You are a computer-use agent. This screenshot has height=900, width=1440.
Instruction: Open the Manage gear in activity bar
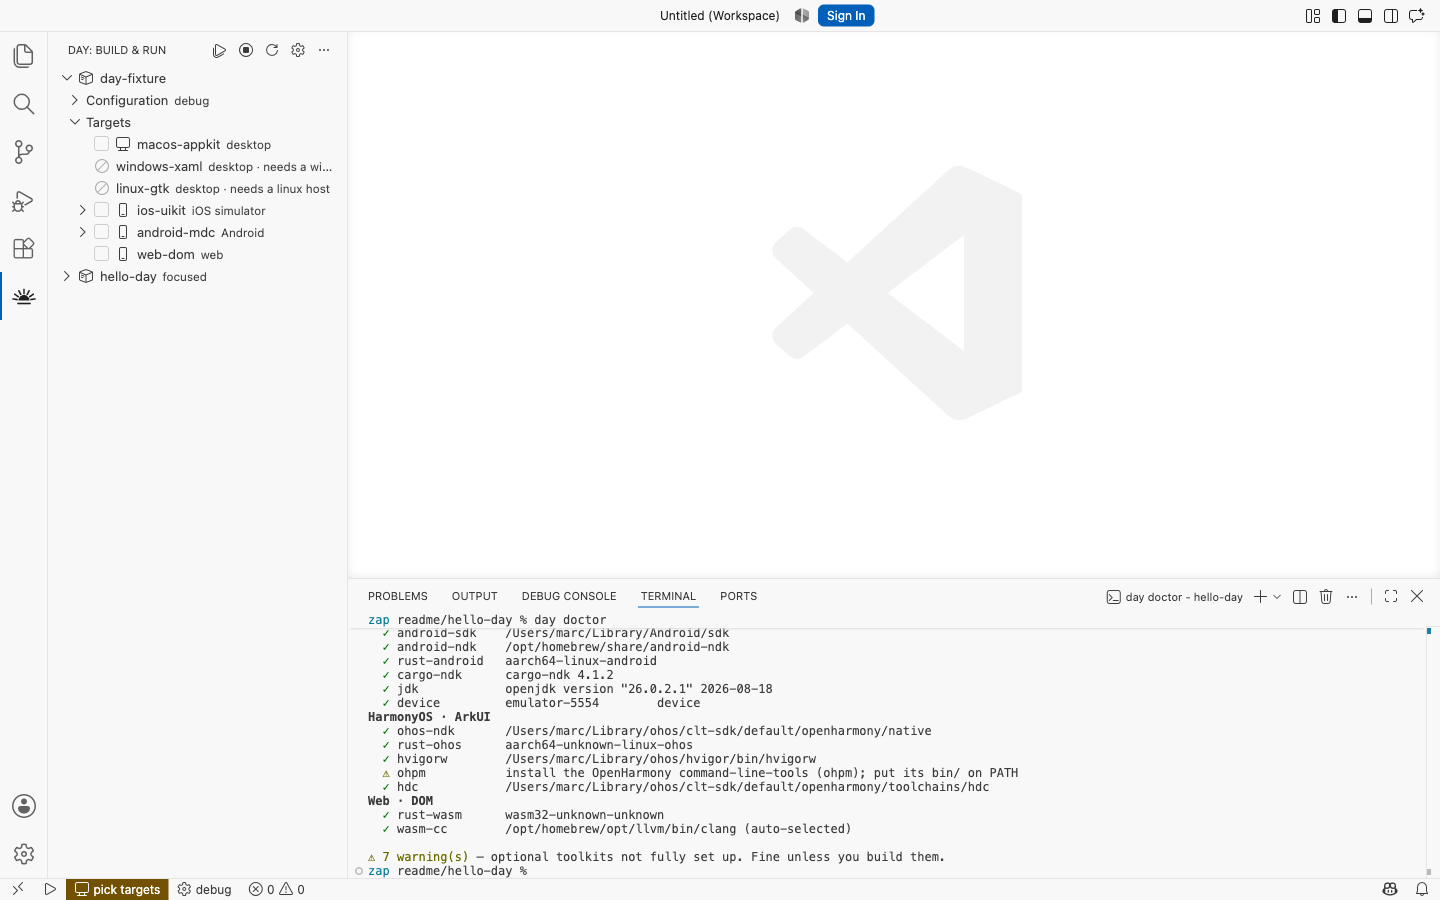[24, 854]
